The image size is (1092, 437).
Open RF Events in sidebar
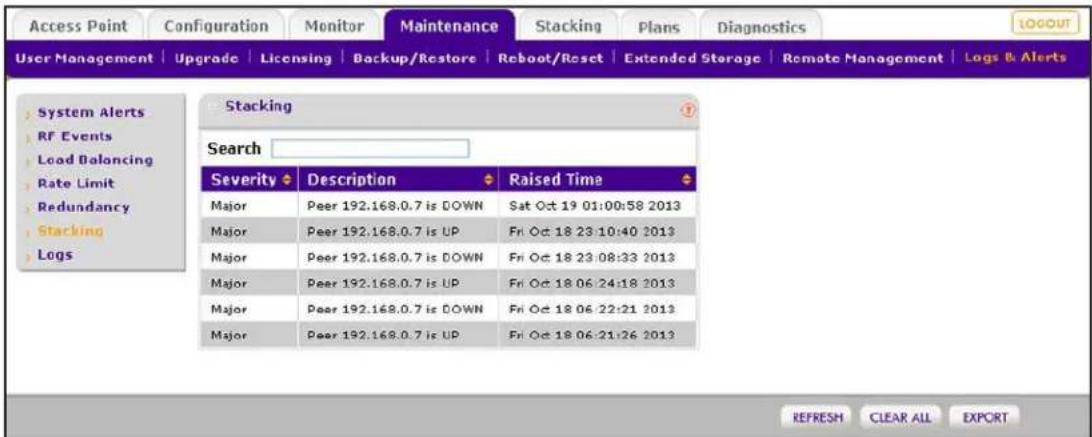(x=75, y=135)
